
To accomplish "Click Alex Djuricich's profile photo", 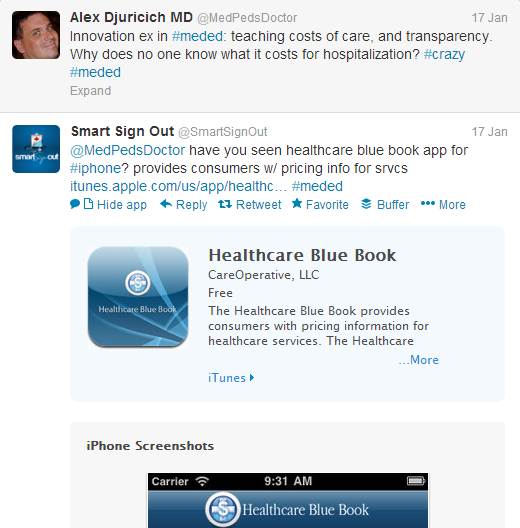I will coord(36,35).
